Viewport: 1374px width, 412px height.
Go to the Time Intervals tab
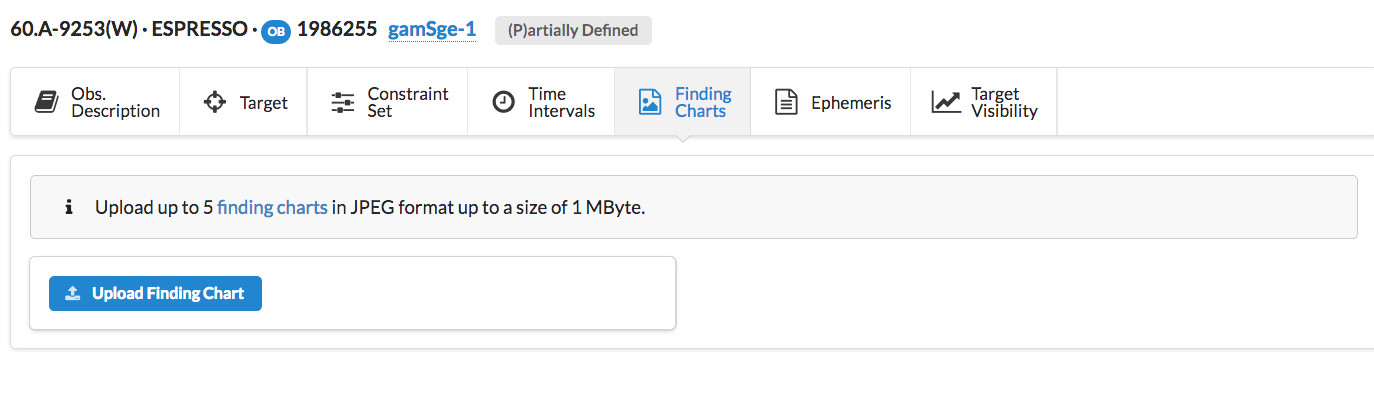point(562,102)
